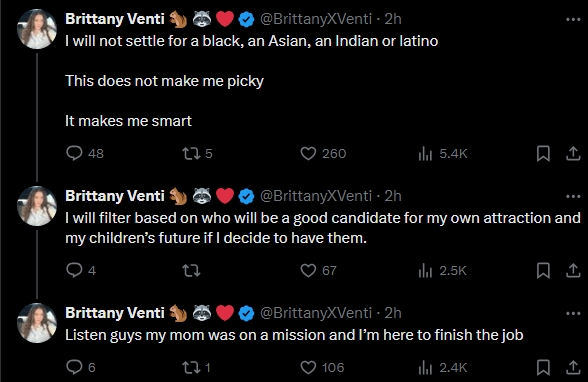Image resolution: width=588 pixels, height=382 pixels.
Task: Repost the second tweet about filtering candidates
Action: pos(191,270)
